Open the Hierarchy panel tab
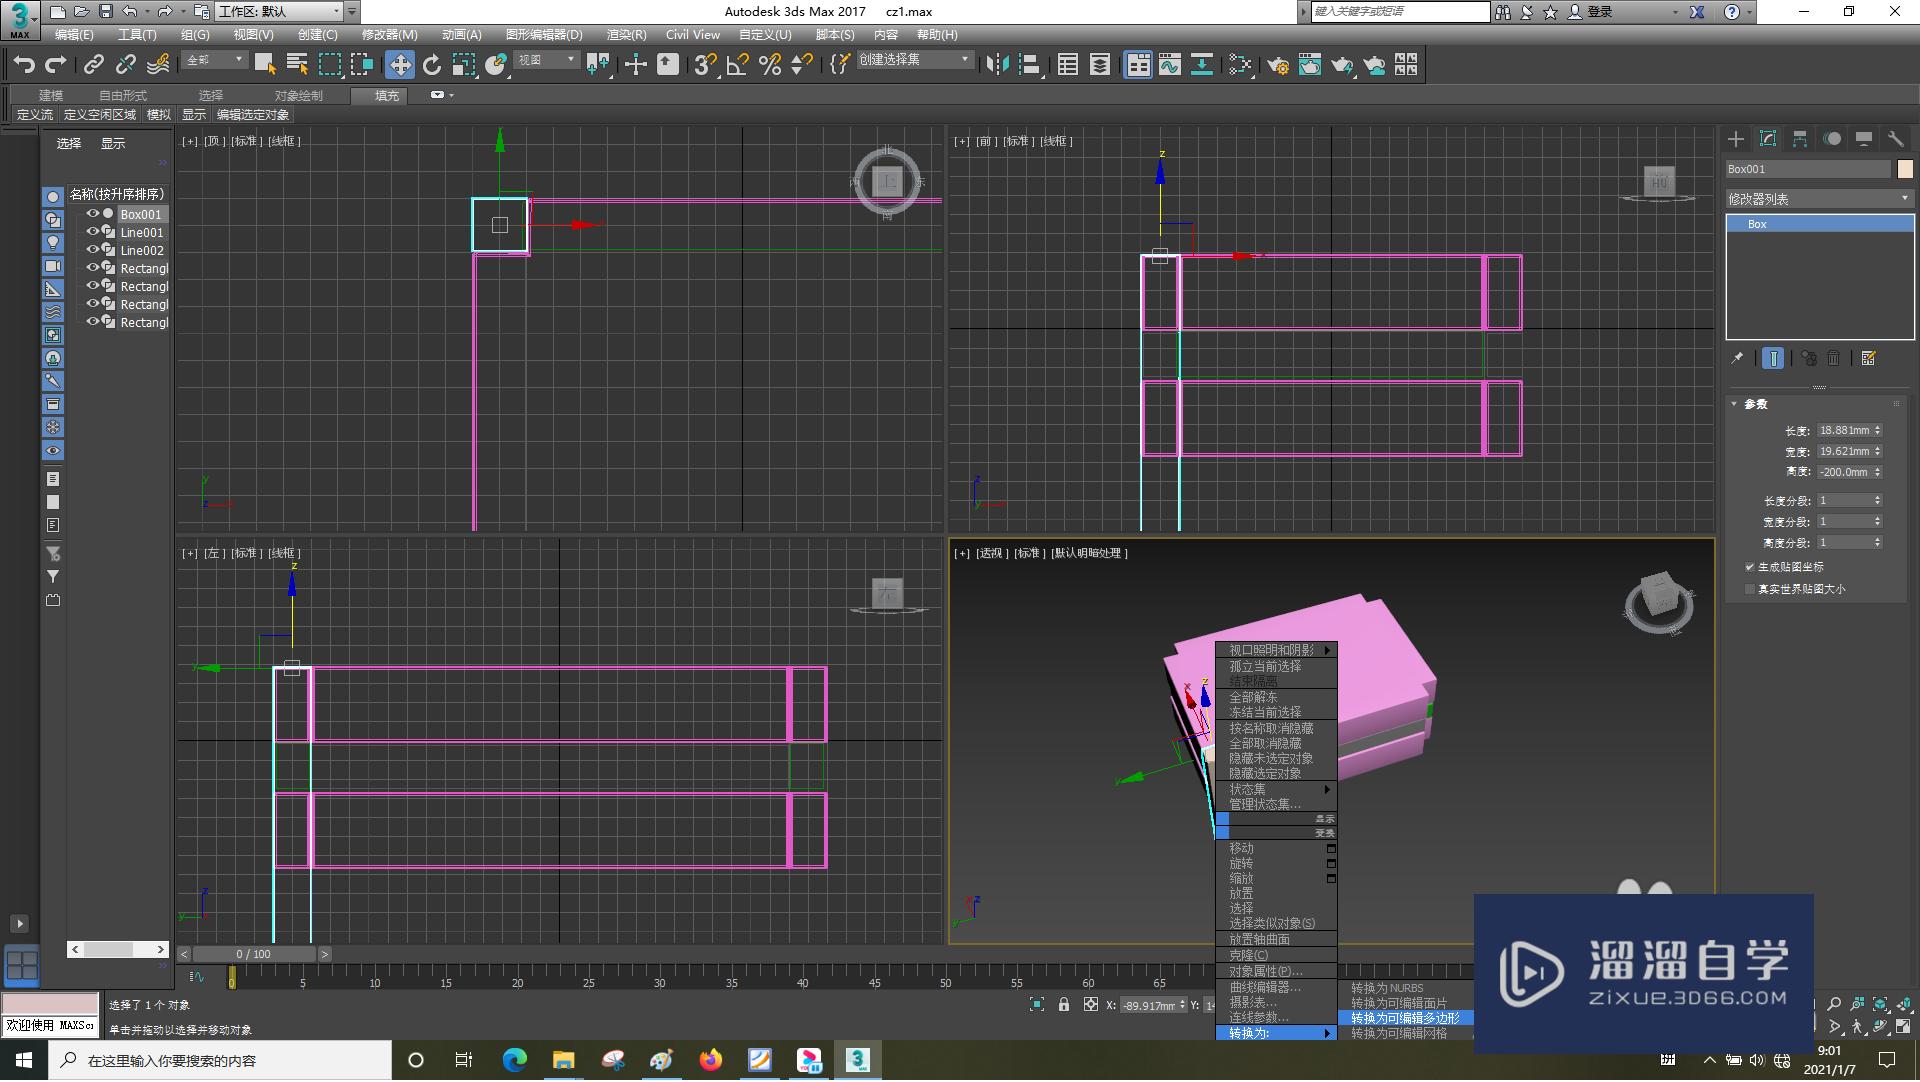The width and height of the screenshot is (1920, 1082). click(1800, 139)
